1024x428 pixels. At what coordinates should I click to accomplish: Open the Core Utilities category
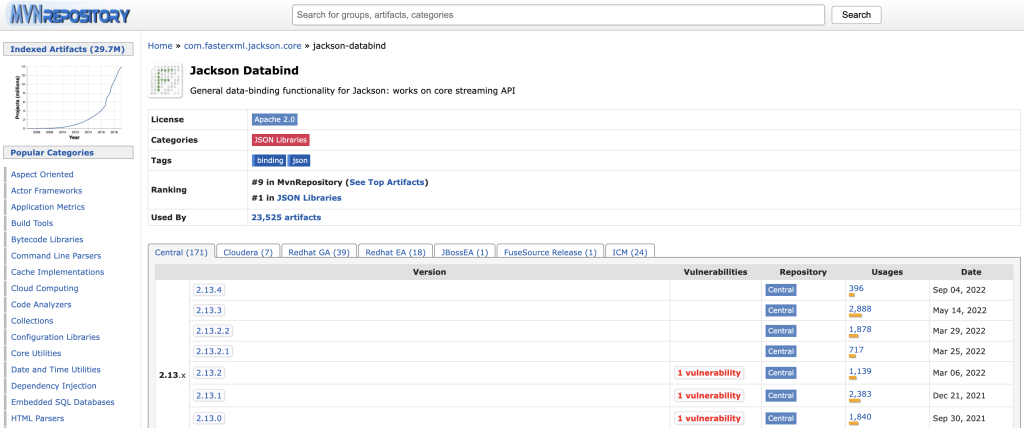36,354
